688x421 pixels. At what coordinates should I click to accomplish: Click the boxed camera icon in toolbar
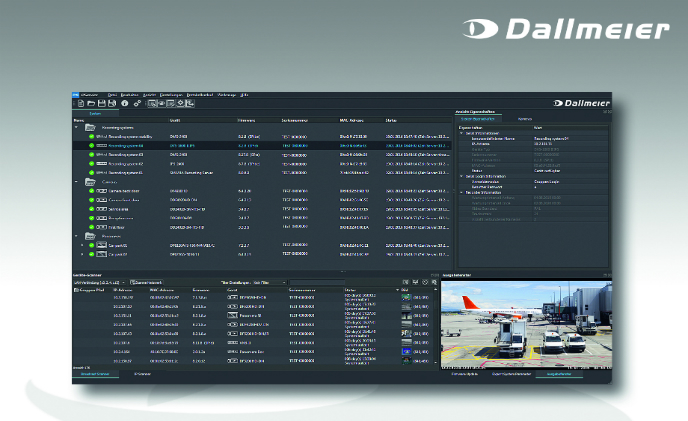coord(161,104)
